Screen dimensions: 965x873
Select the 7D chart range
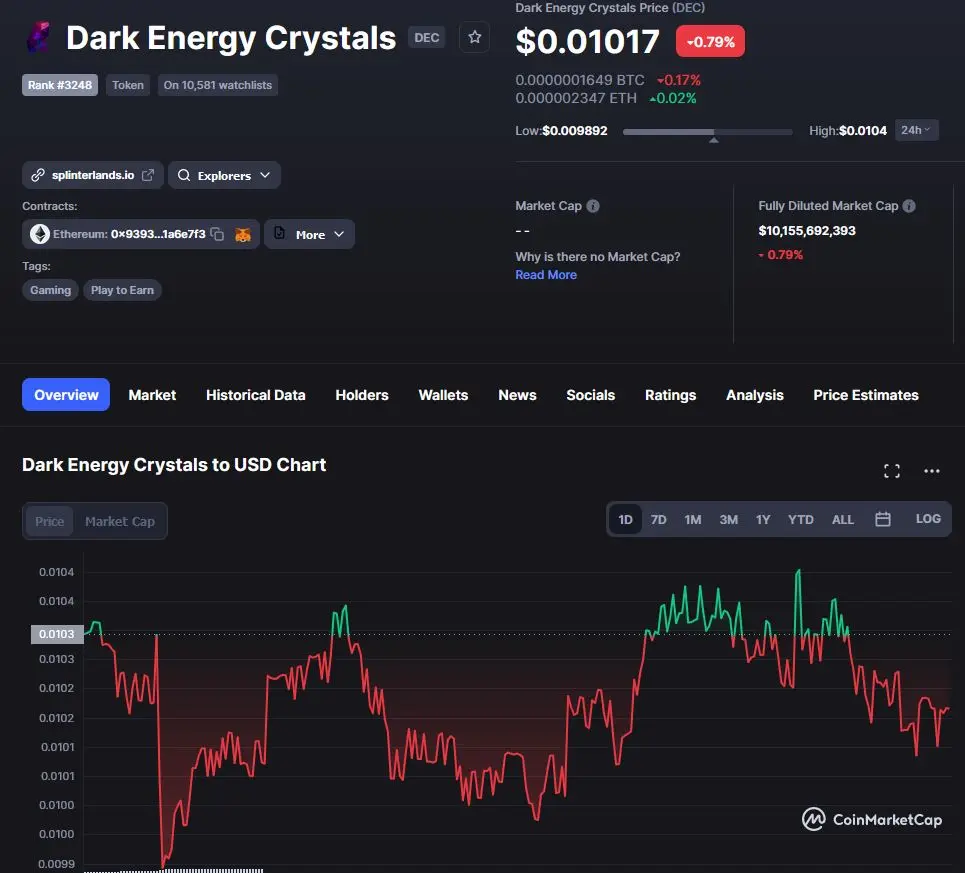pos(659,520)
